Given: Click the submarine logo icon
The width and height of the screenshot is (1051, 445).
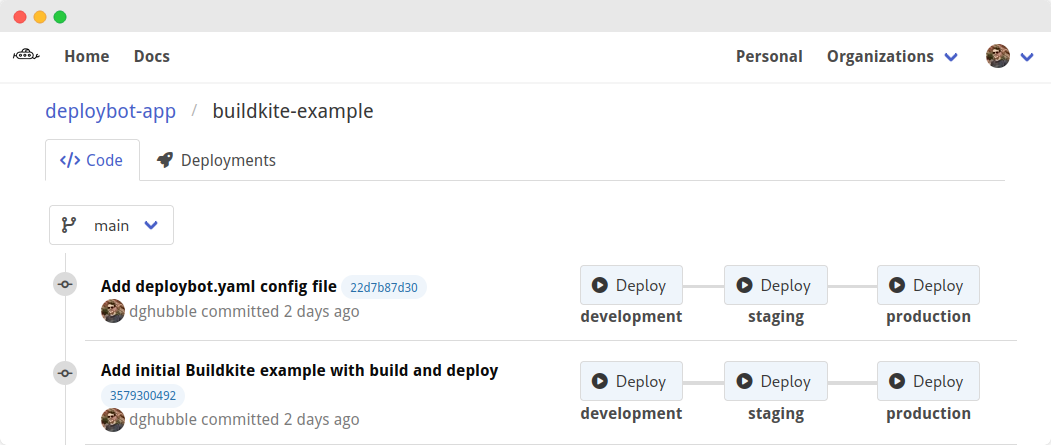Looking at the screenshot, I should (x=26, y=56).
